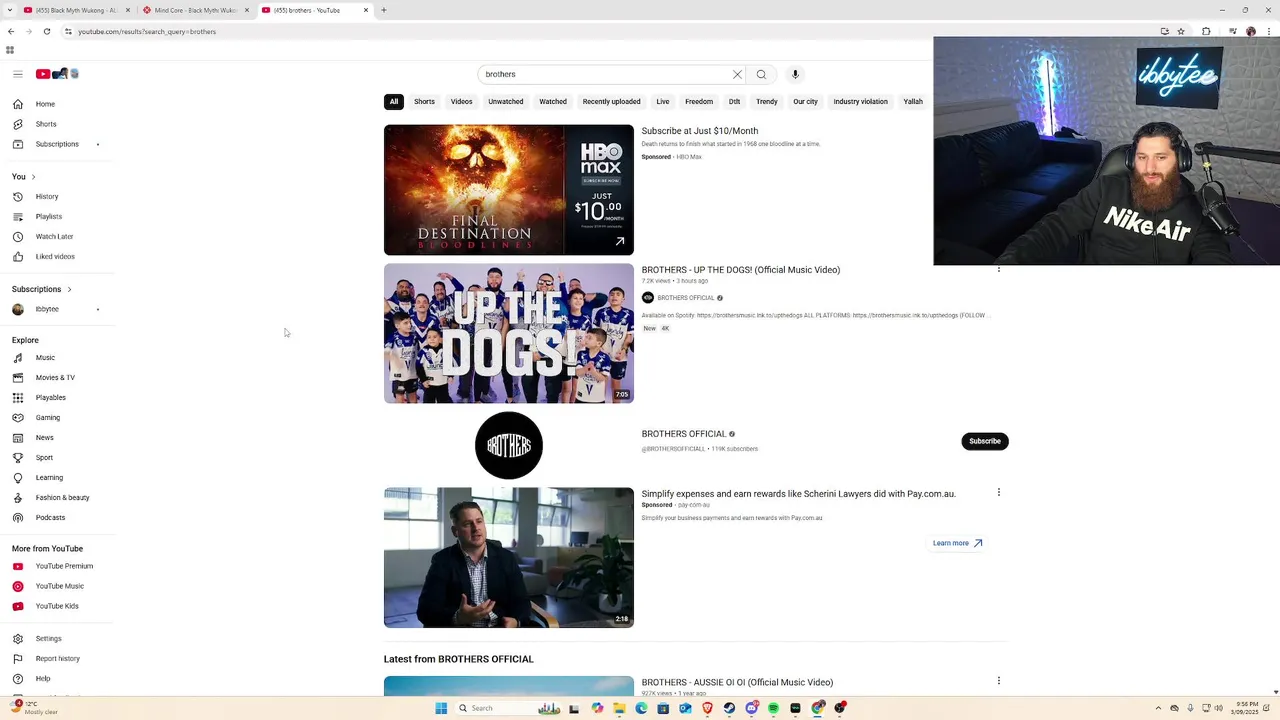Open BROTHERS - AUSSIE OI OI video title
The image size is (1280, 720).
(737, 682)
